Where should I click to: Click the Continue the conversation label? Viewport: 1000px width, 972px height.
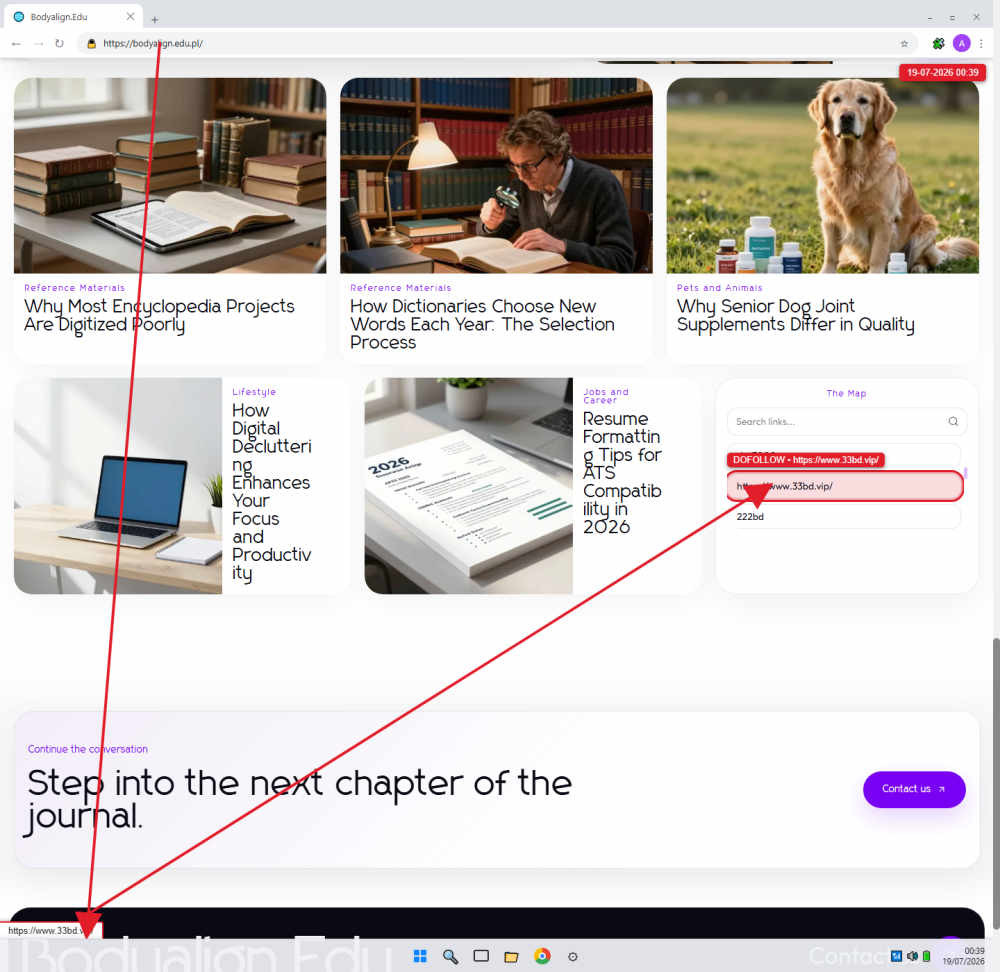(x=87, y=749)
